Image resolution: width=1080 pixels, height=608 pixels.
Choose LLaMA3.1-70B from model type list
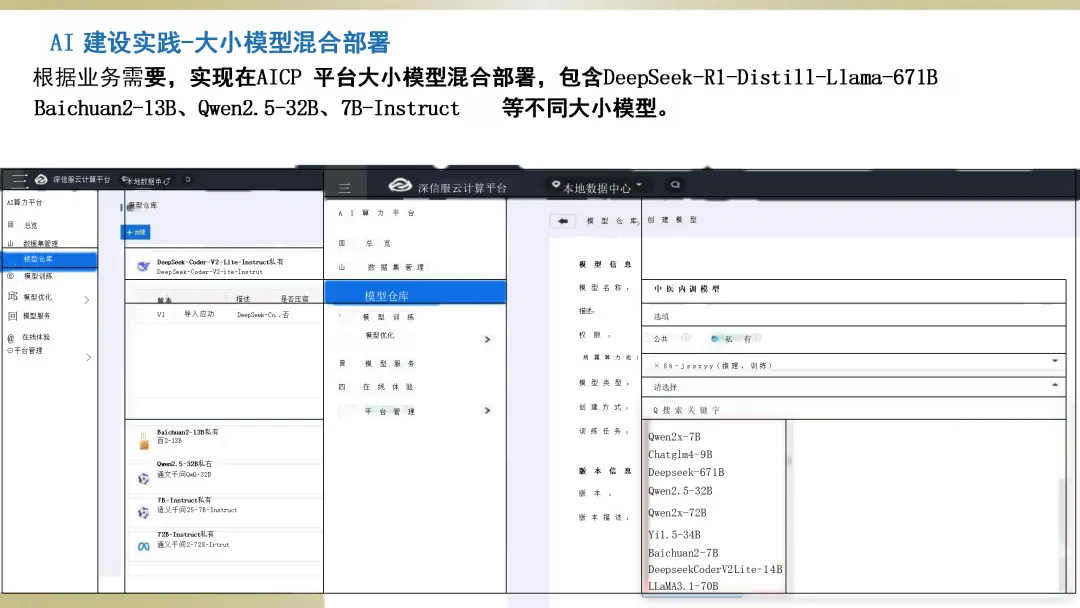pyautogui.click(x=683, y=586)
